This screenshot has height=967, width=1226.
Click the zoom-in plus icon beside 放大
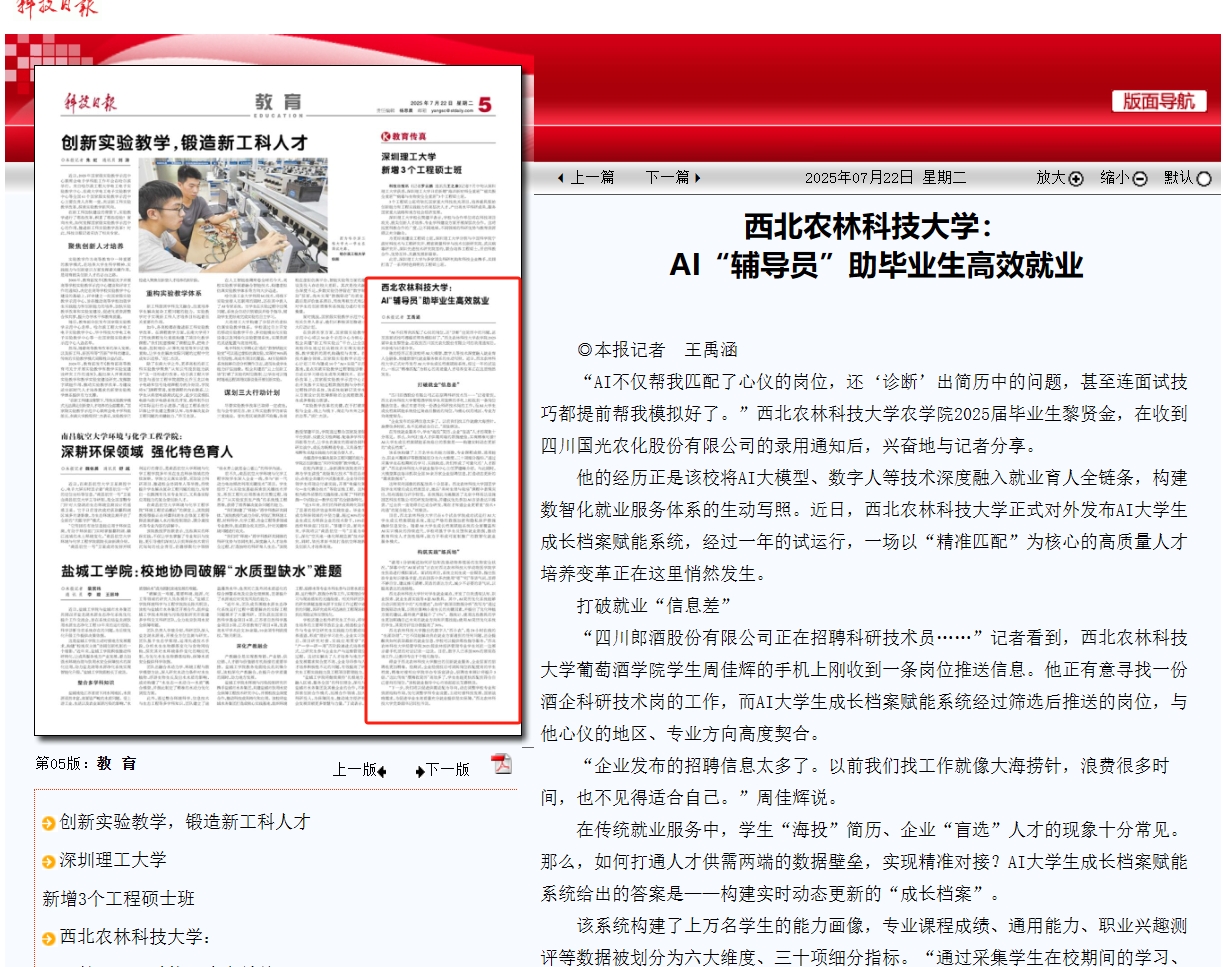pyautogui.click(x=1076, y=179)
